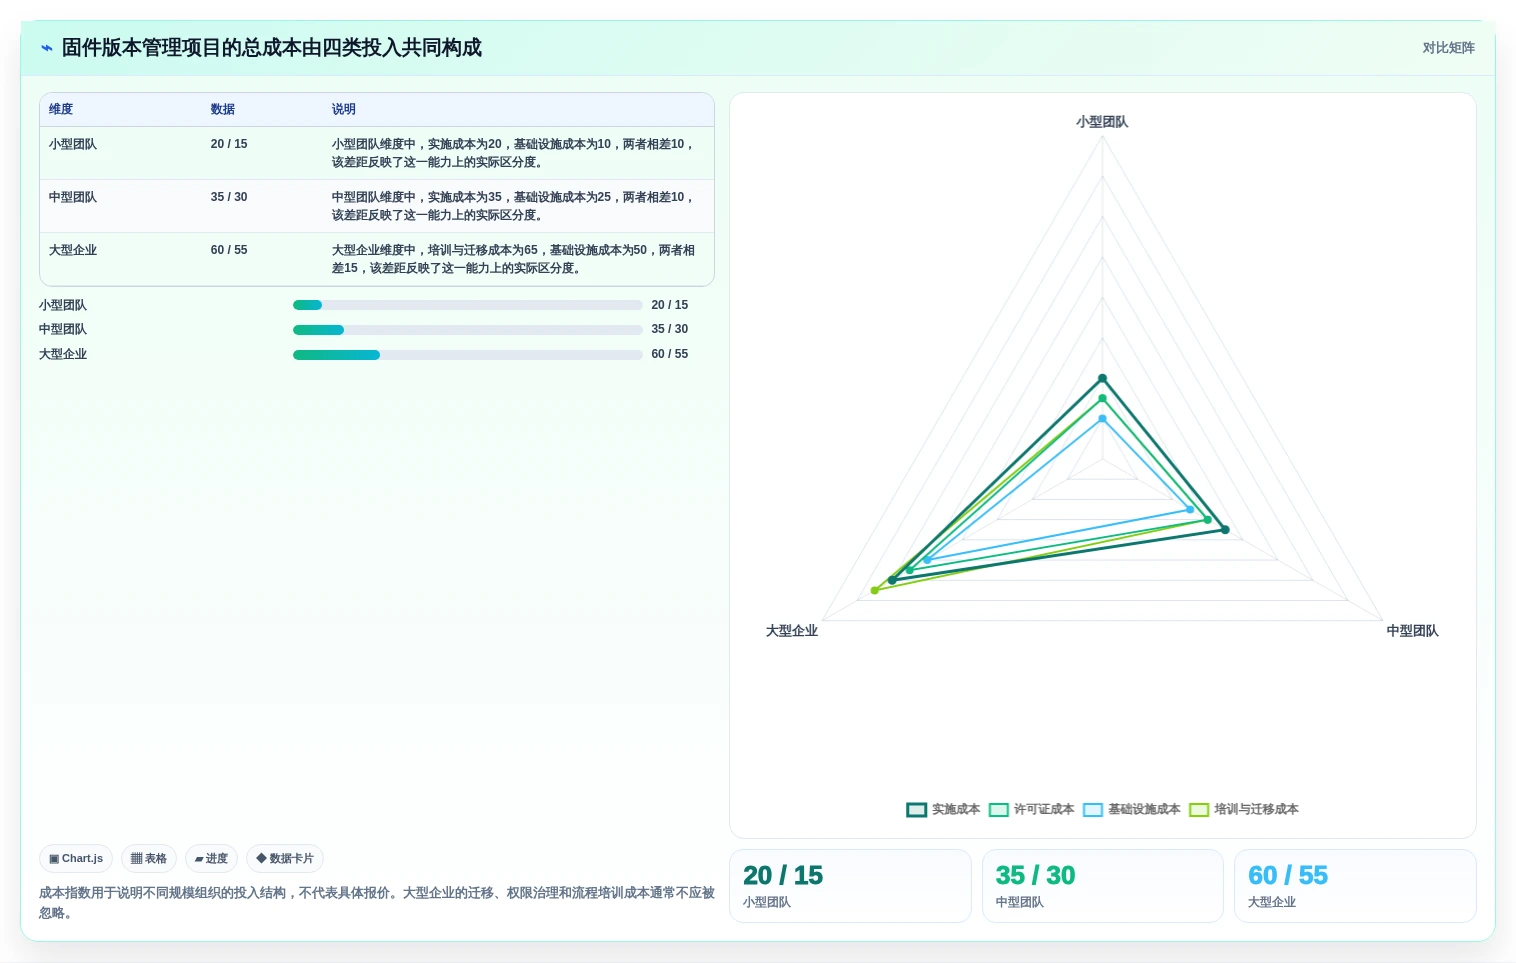
Task: Open the 60 / 55 大型企业 data card
Action: point(1355,886)
